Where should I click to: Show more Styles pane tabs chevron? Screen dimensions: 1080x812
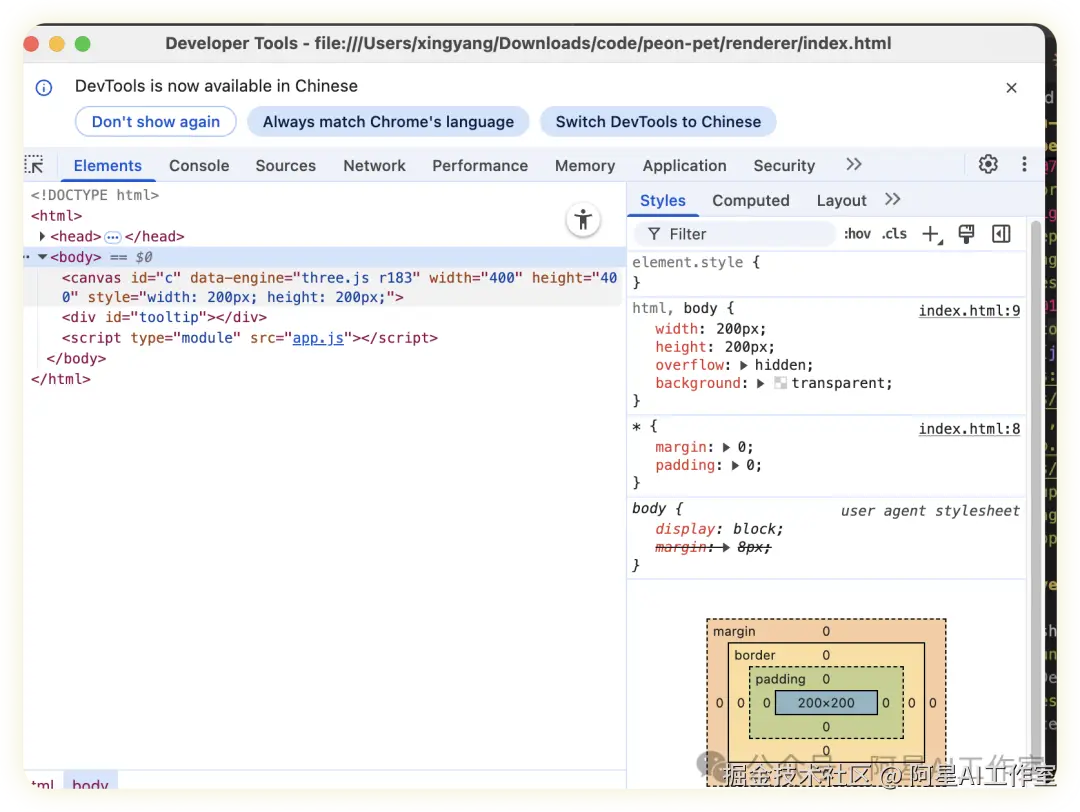point(893,200)
